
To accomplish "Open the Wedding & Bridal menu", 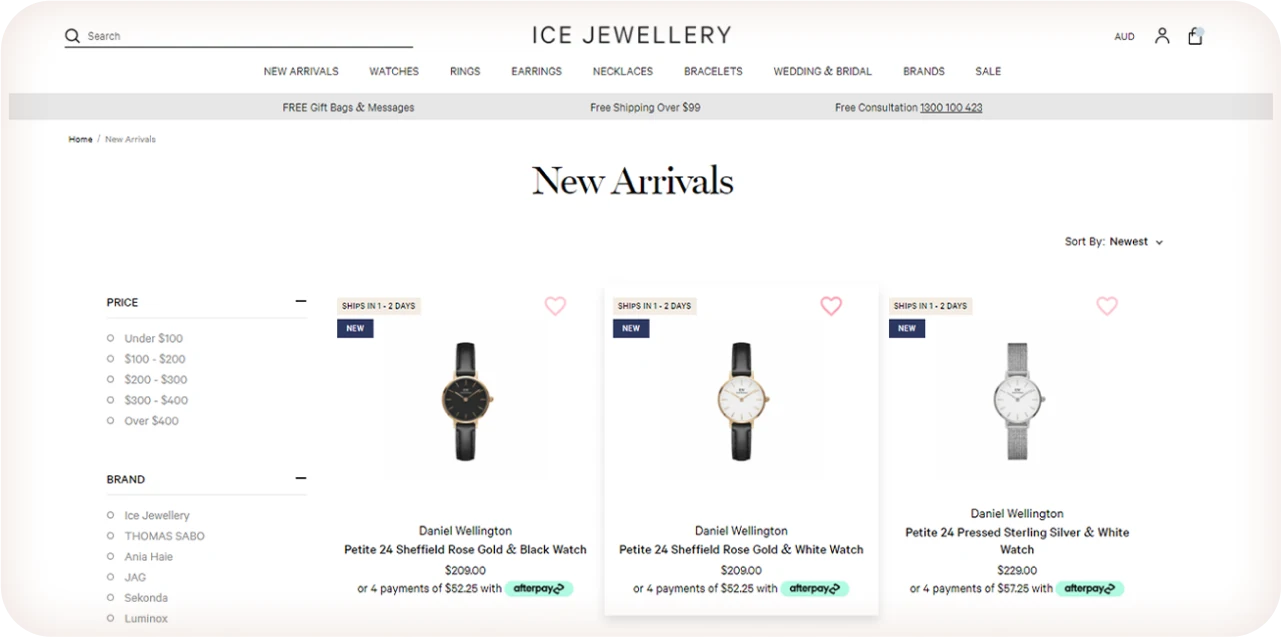I will pos(822,72).
